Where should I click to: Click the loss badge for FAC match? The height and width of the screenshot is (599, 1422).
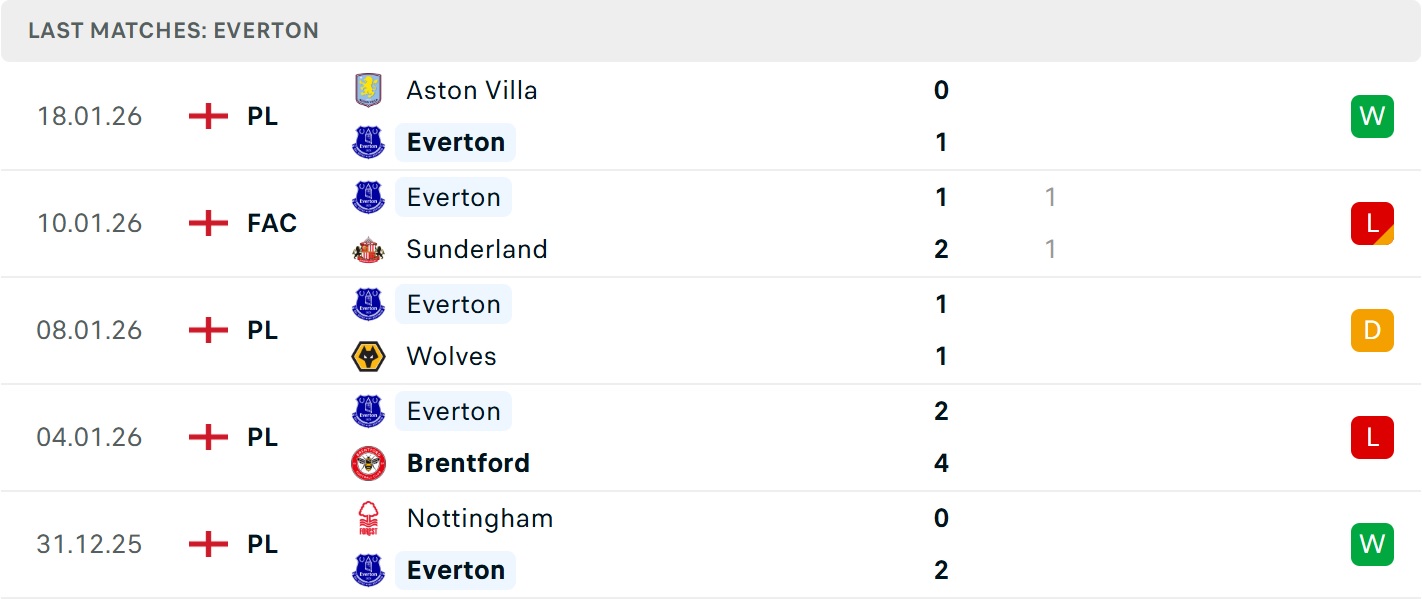pyautogui.click(x=1371, y=223)
